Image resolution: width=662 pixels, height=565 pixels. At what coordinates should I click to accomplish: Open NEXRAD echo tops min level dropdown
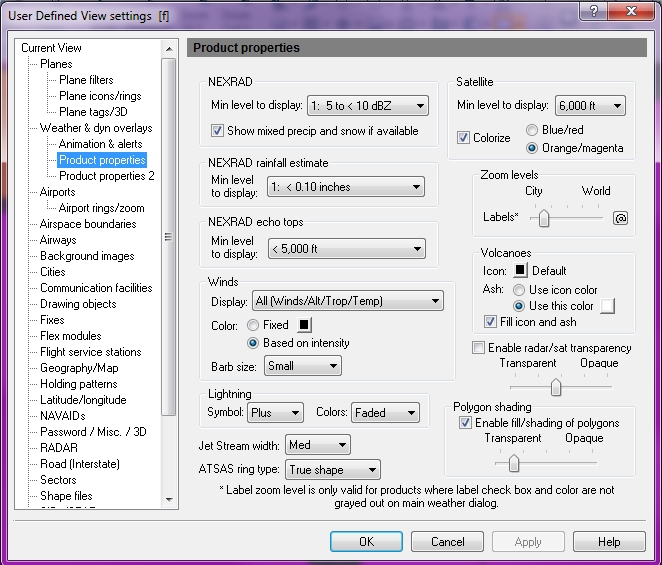[347, 249]
